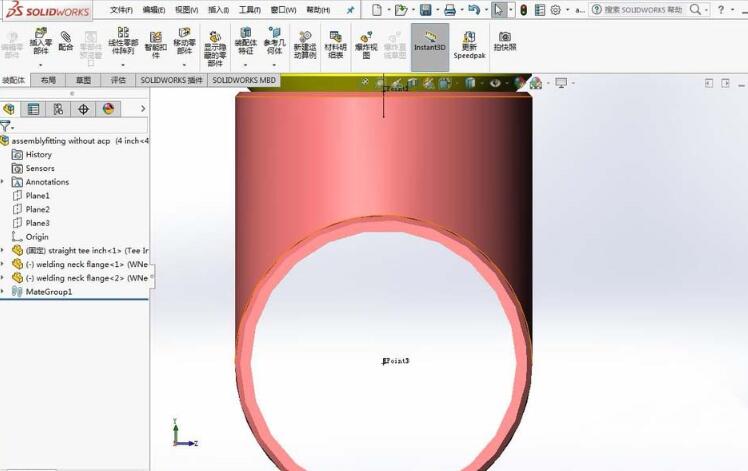Viewport: 748px width, 471px height.
Task: Click the Exploded View icon
Action: [366, 36]
